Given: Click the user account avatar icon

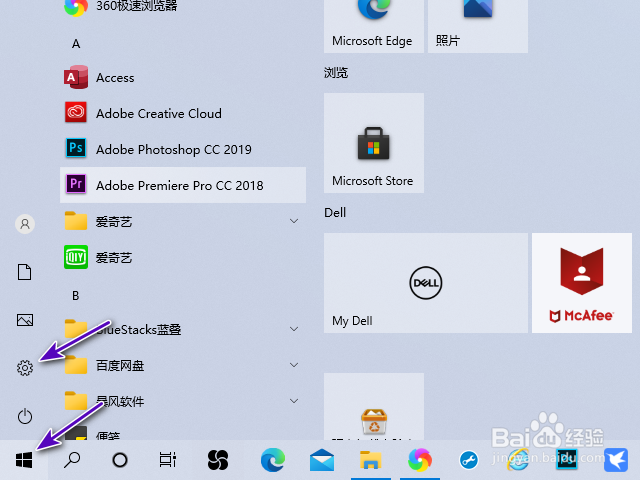Looking at the screenshot, I should pos(25,224).
